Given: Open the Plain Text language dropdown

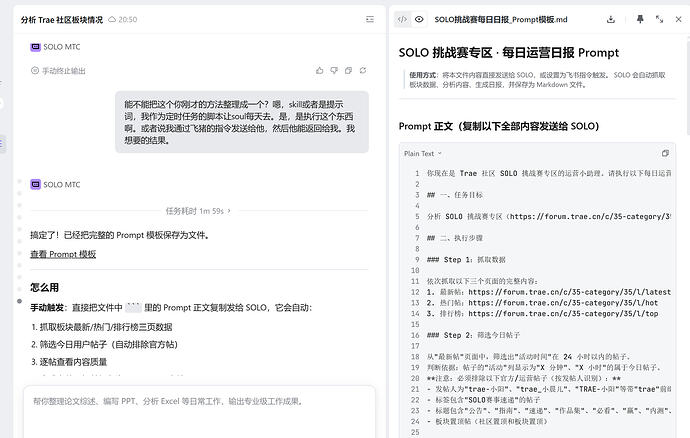Looking at the screenshot, I should click(422, 154).
